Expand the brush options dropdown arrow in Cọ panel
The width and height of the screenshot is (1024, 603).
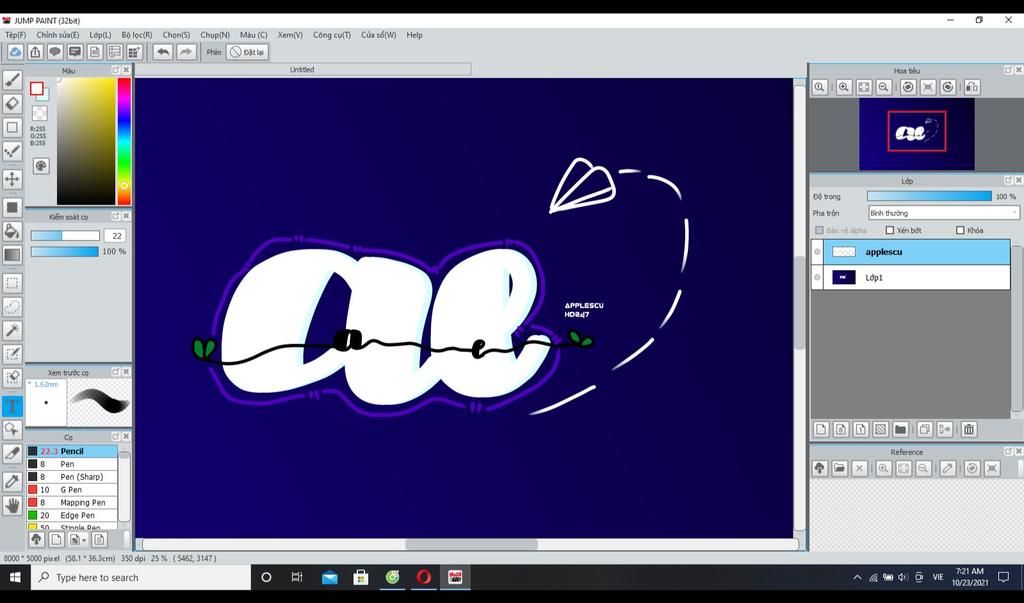[x=78, y=540]
